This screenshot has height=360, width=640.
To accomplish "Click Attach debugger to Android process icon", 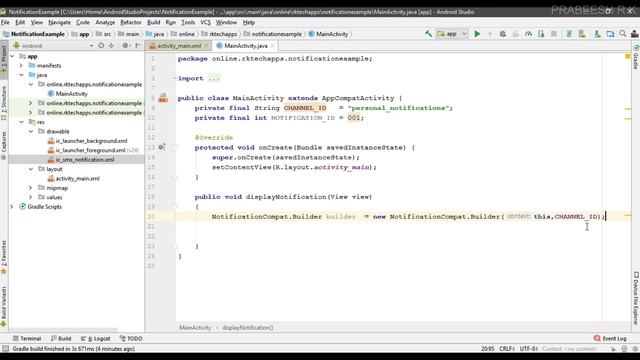I will 541,34.
